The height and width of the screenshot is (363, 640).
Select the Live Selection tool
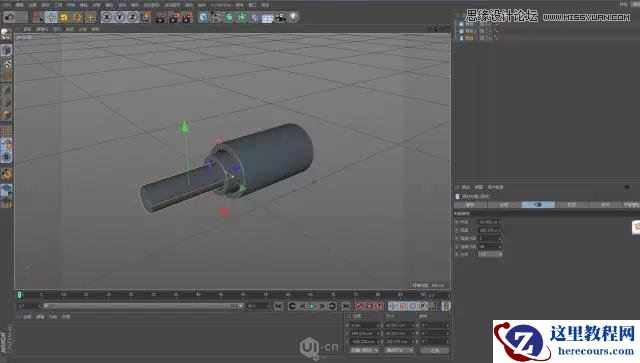pyautogui.click(x=38, y=17)
